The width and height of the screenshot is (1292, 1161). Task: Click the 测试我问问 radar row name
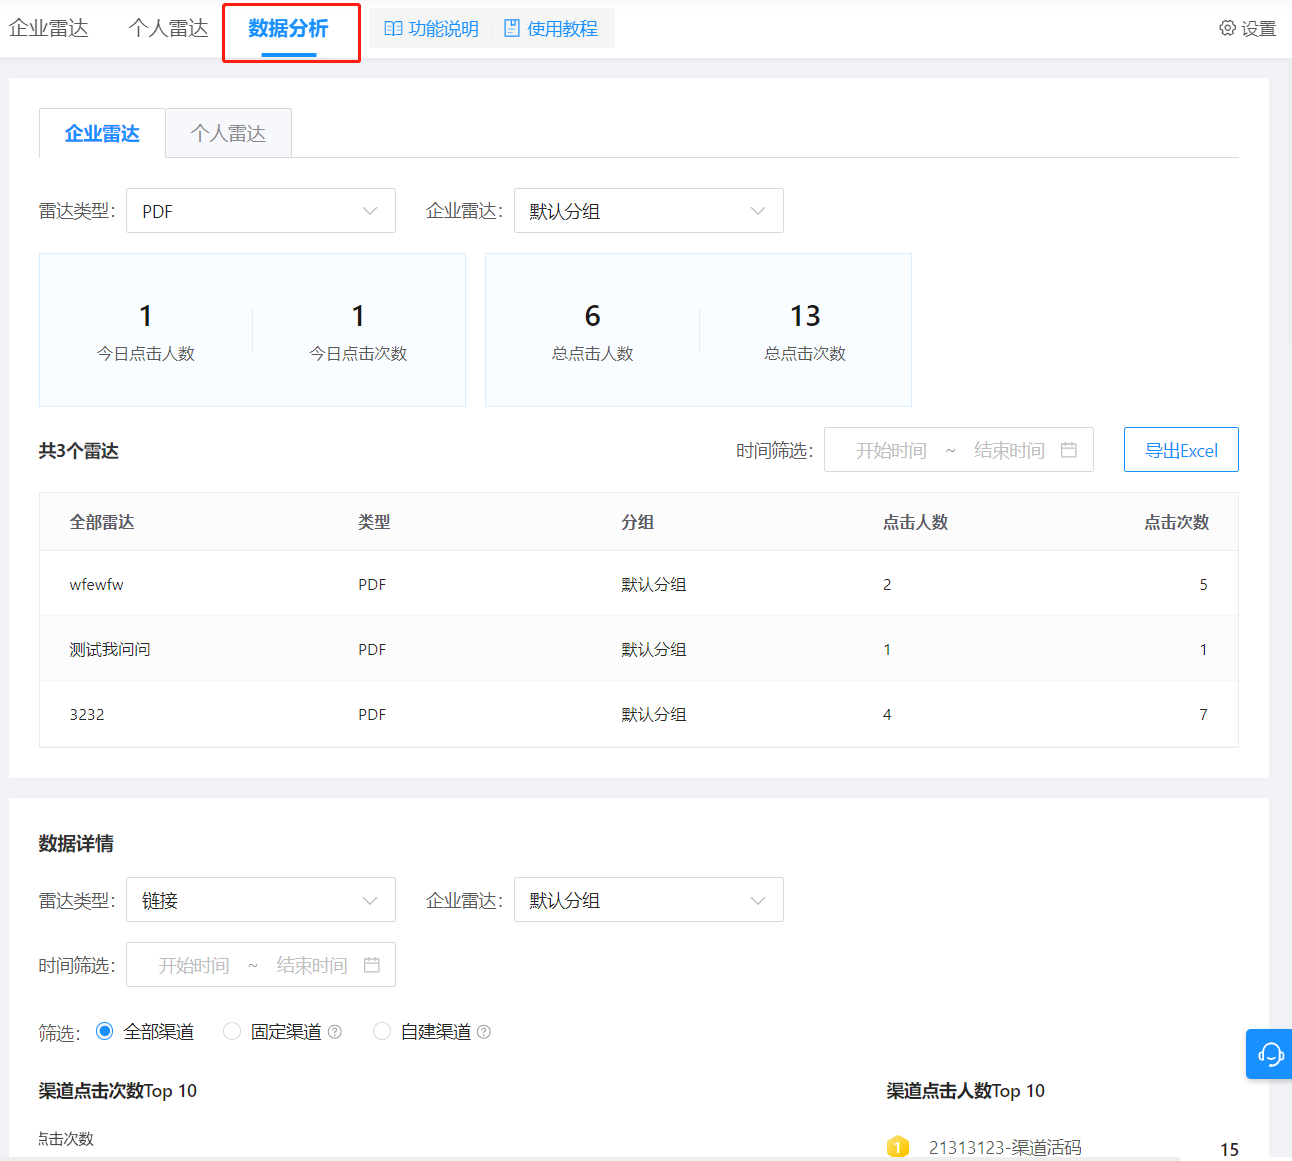point(110,649)
